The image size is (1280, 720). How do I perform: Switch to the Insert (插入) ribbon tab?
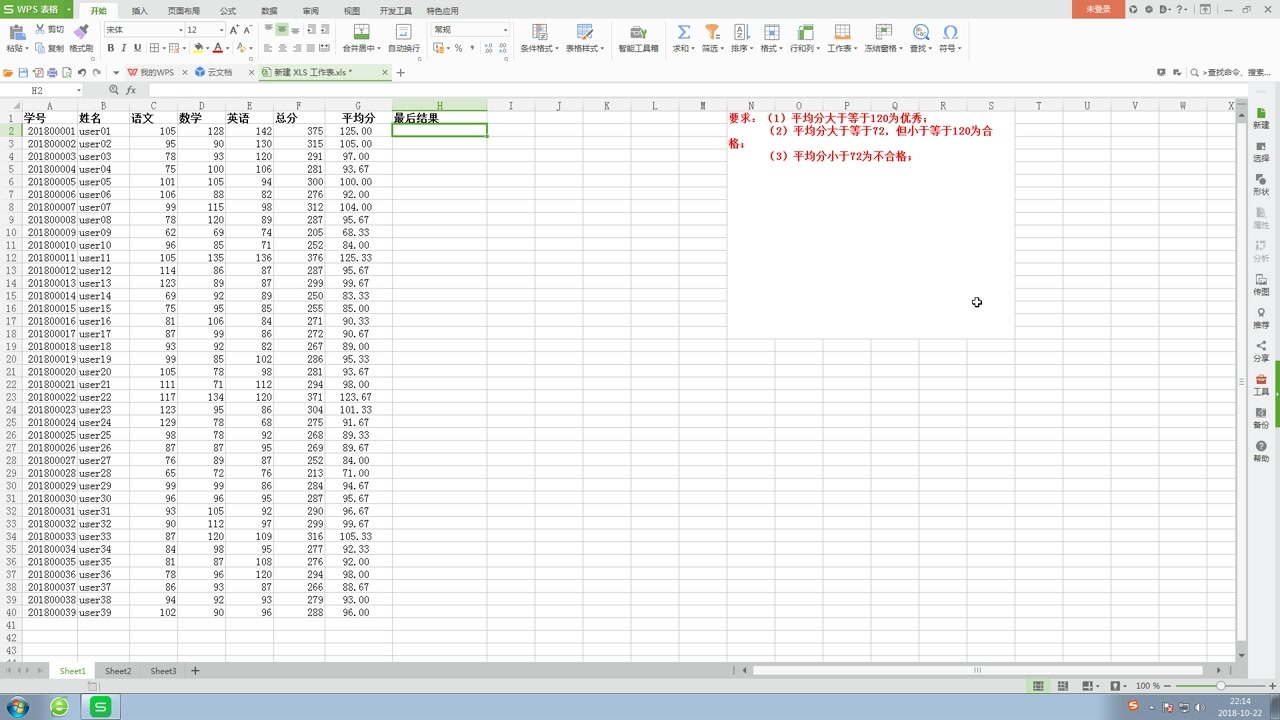[x=140, y=11]
